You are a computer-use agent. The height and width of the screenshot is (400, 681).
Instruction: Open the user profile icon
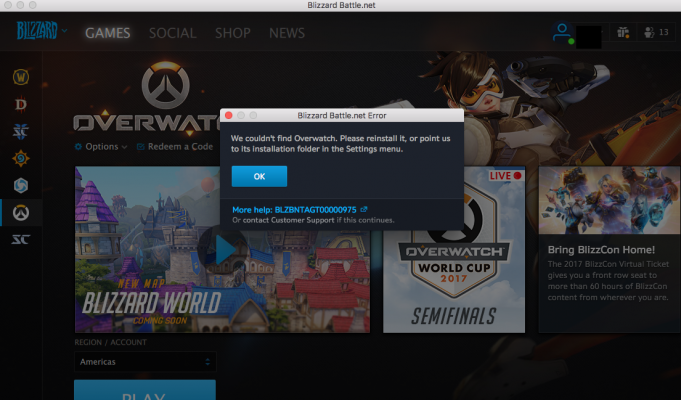[x=562, y=32]
